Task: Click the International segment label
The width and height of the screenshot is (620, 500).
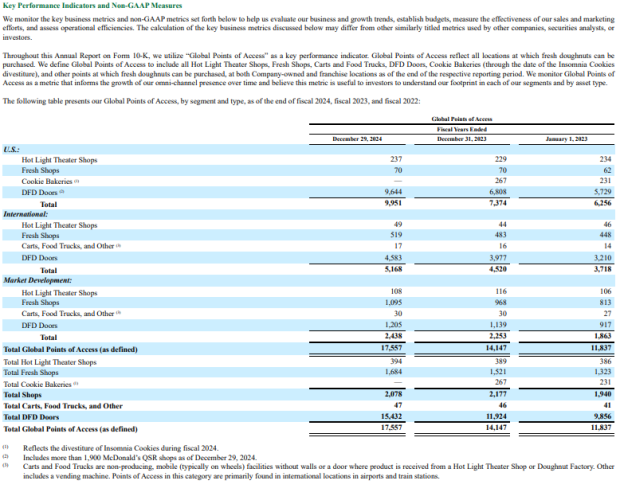Action: click(26, 214)
